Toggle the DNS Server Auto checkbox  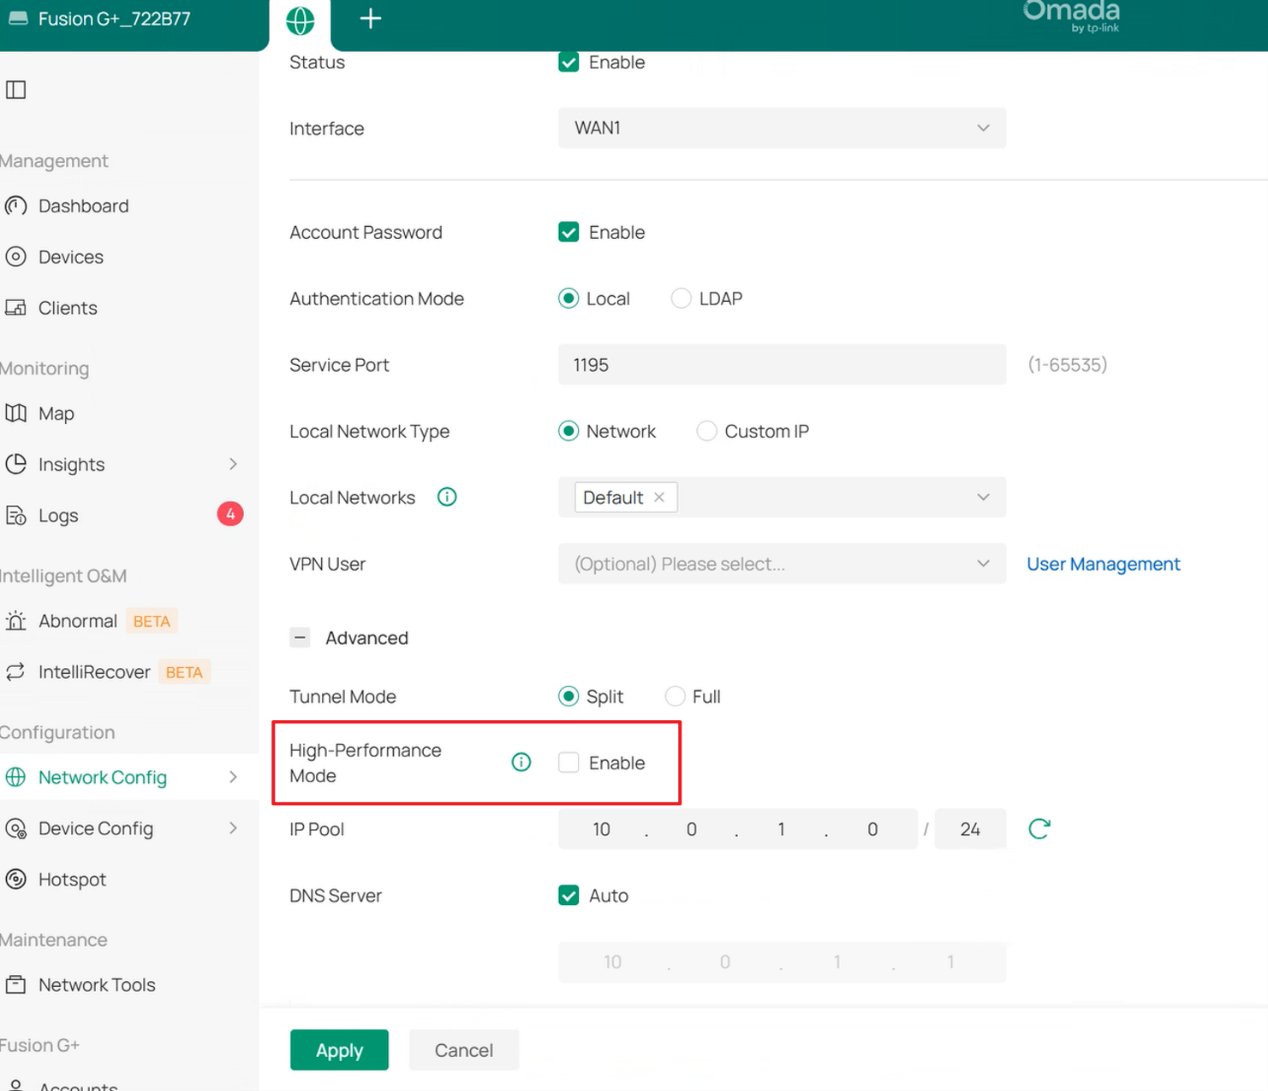click(x=569, y=895)
